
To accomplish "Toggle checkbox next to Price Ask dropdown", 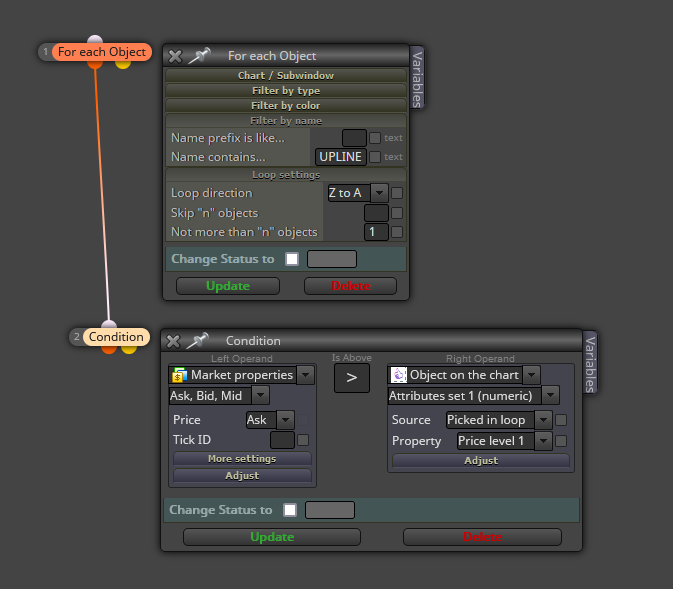I will pos(303,420).
